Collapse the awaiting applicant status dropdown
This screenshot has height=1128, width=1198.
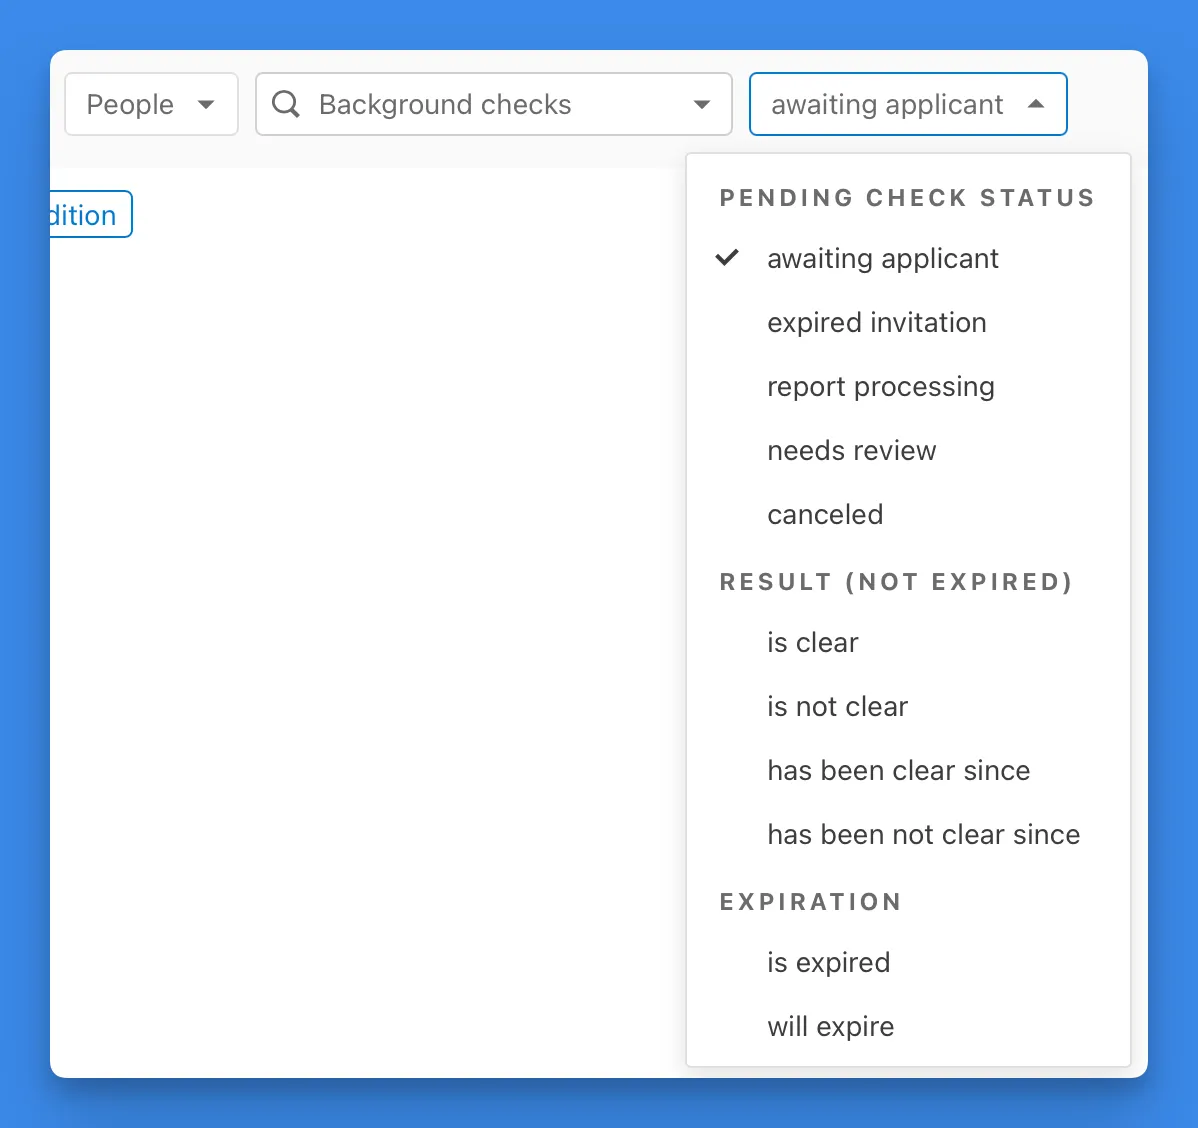(1036, 104)
